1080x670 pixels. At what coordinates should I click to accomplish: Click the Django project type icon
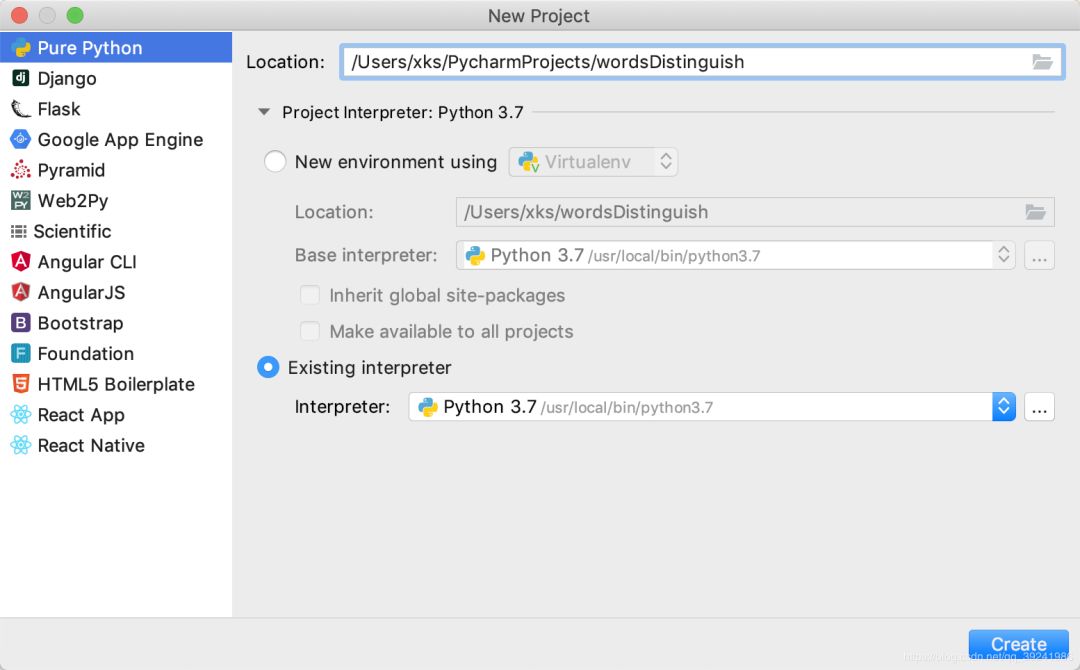pos(21,78)
